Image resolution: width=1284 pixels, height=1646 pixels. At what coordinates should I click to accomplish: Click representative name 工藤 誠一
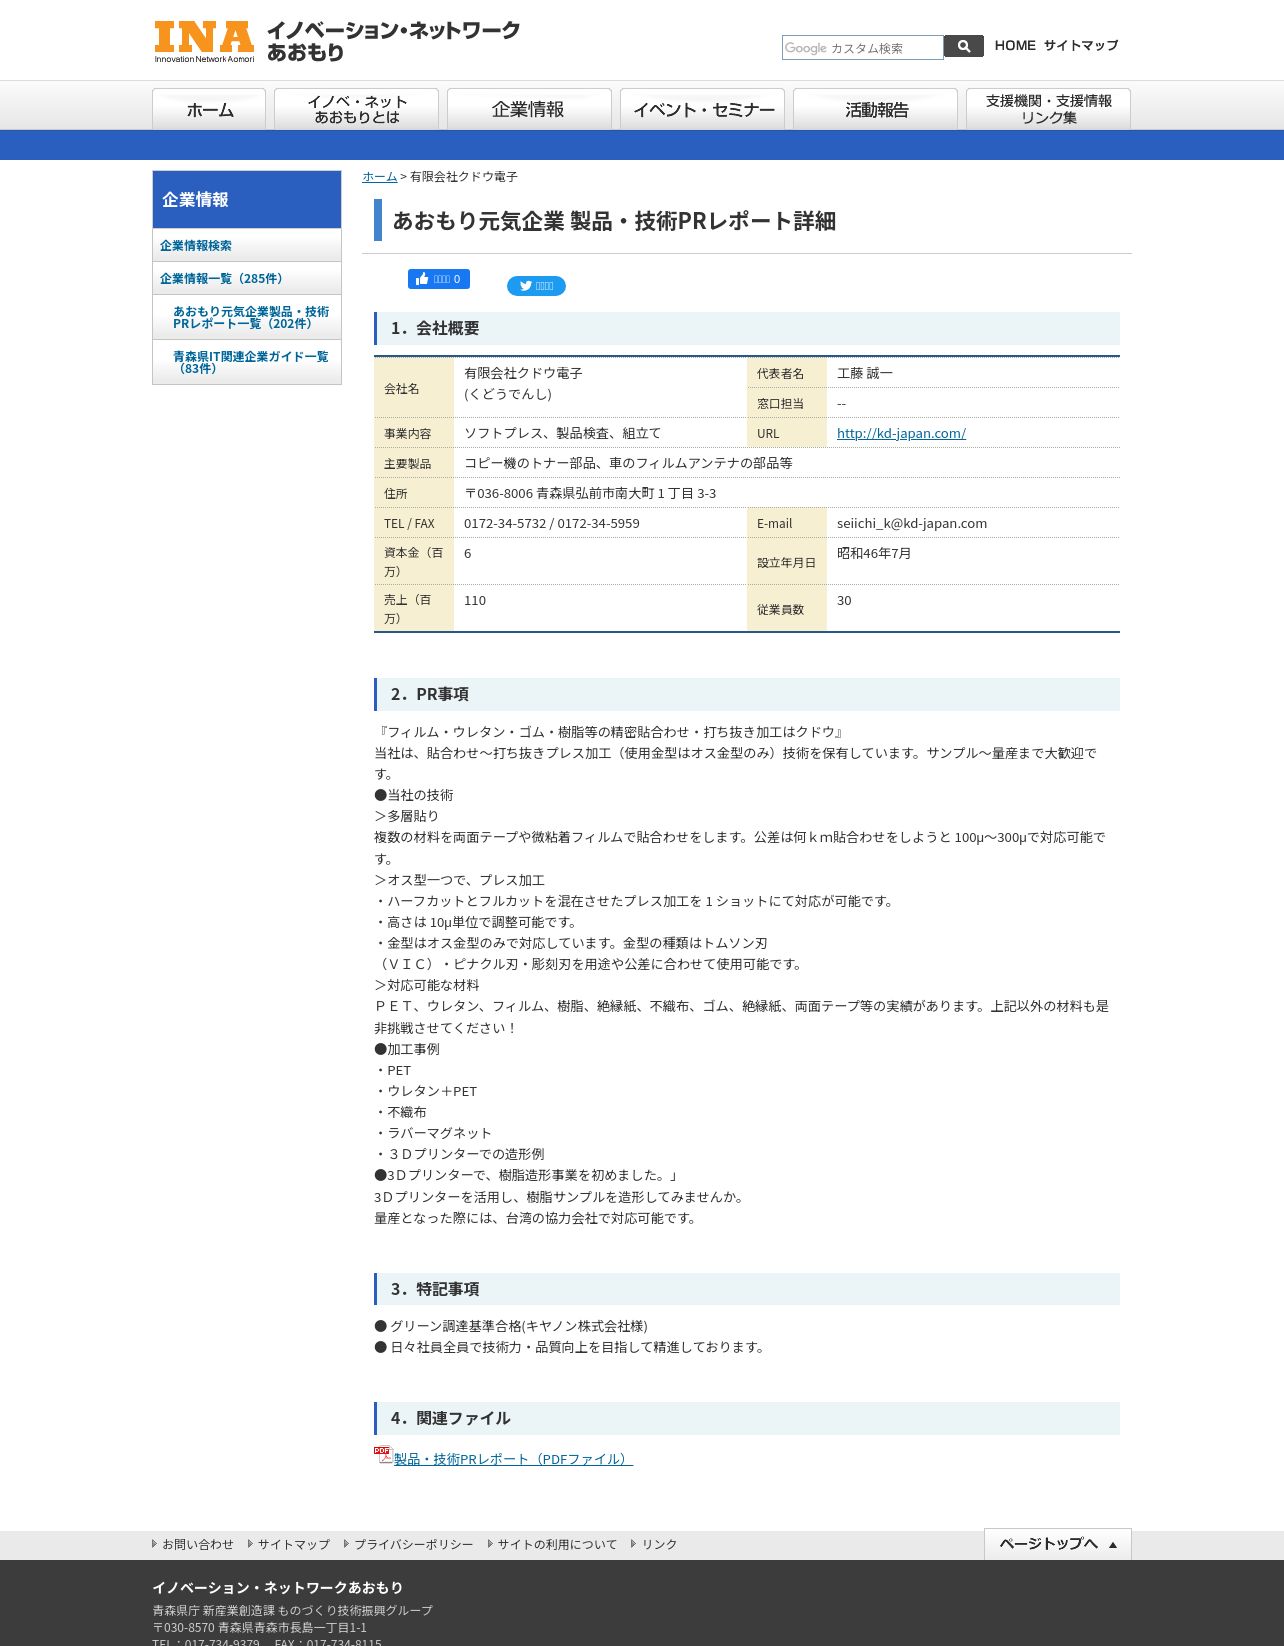point(865,373)
